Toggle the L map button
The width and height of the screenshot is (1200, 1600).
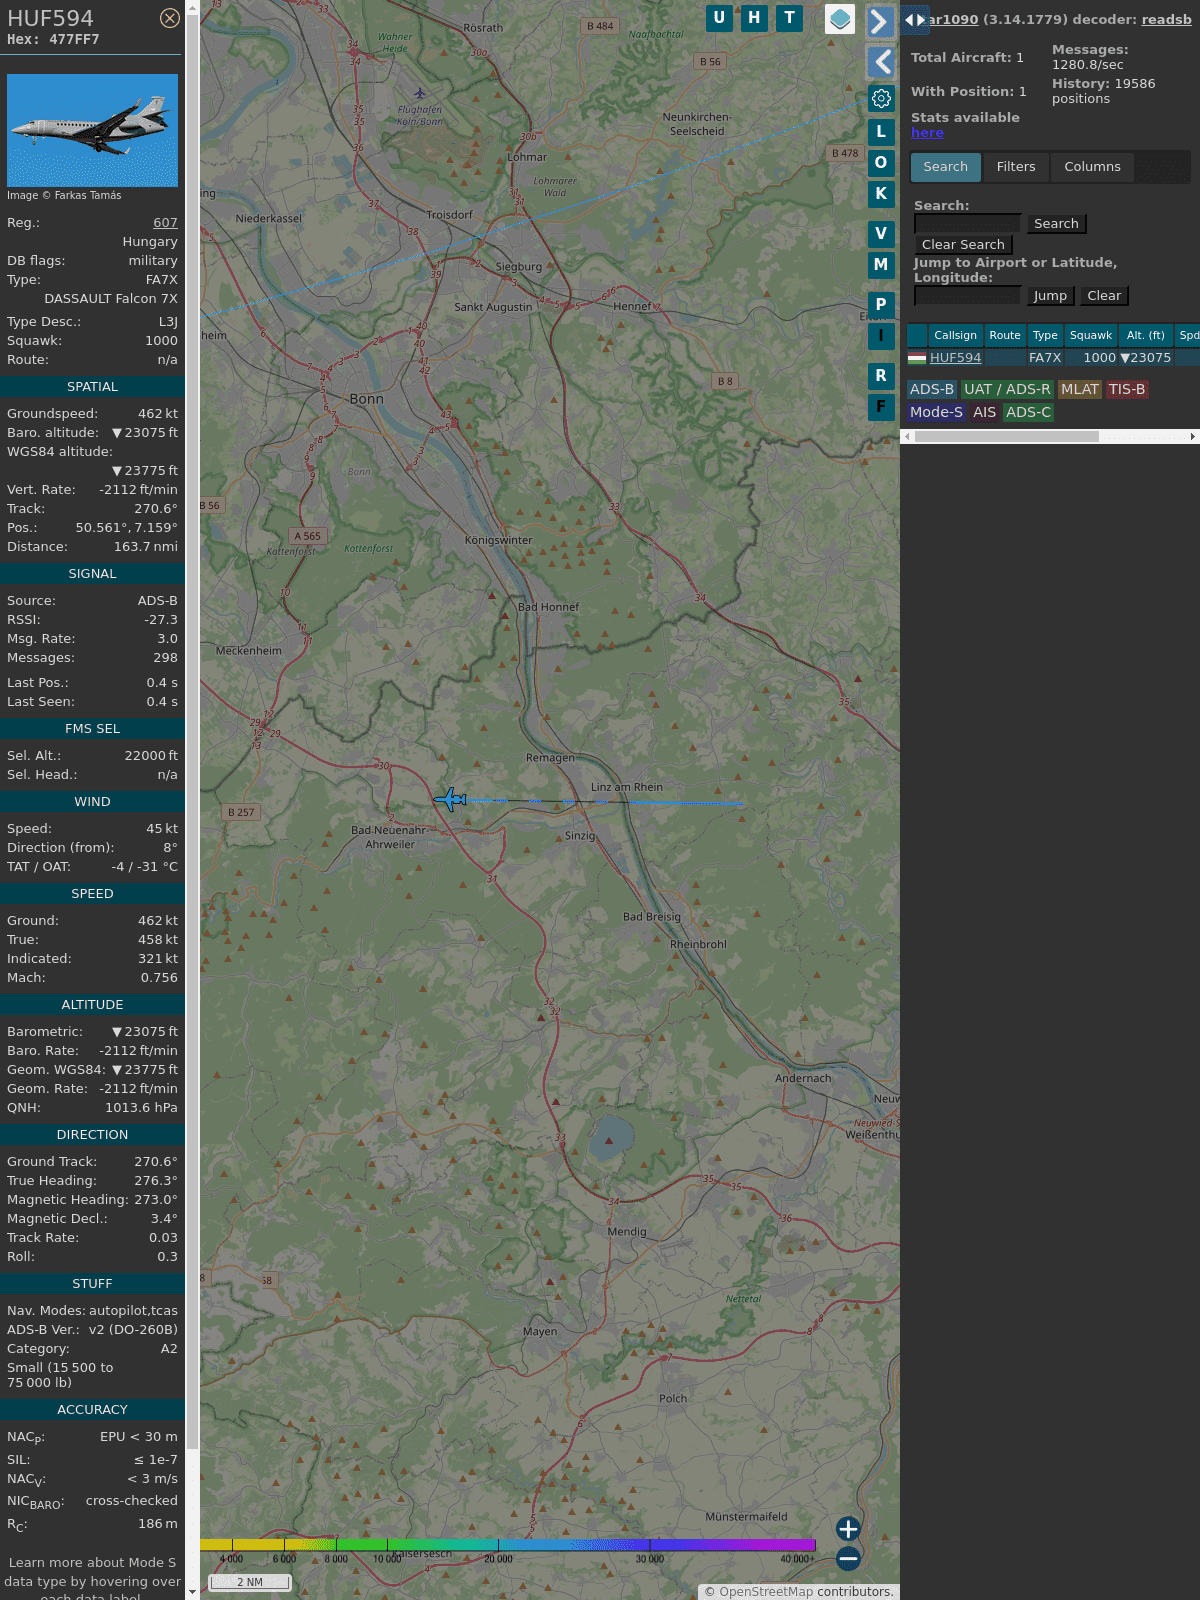pos(881,131)
